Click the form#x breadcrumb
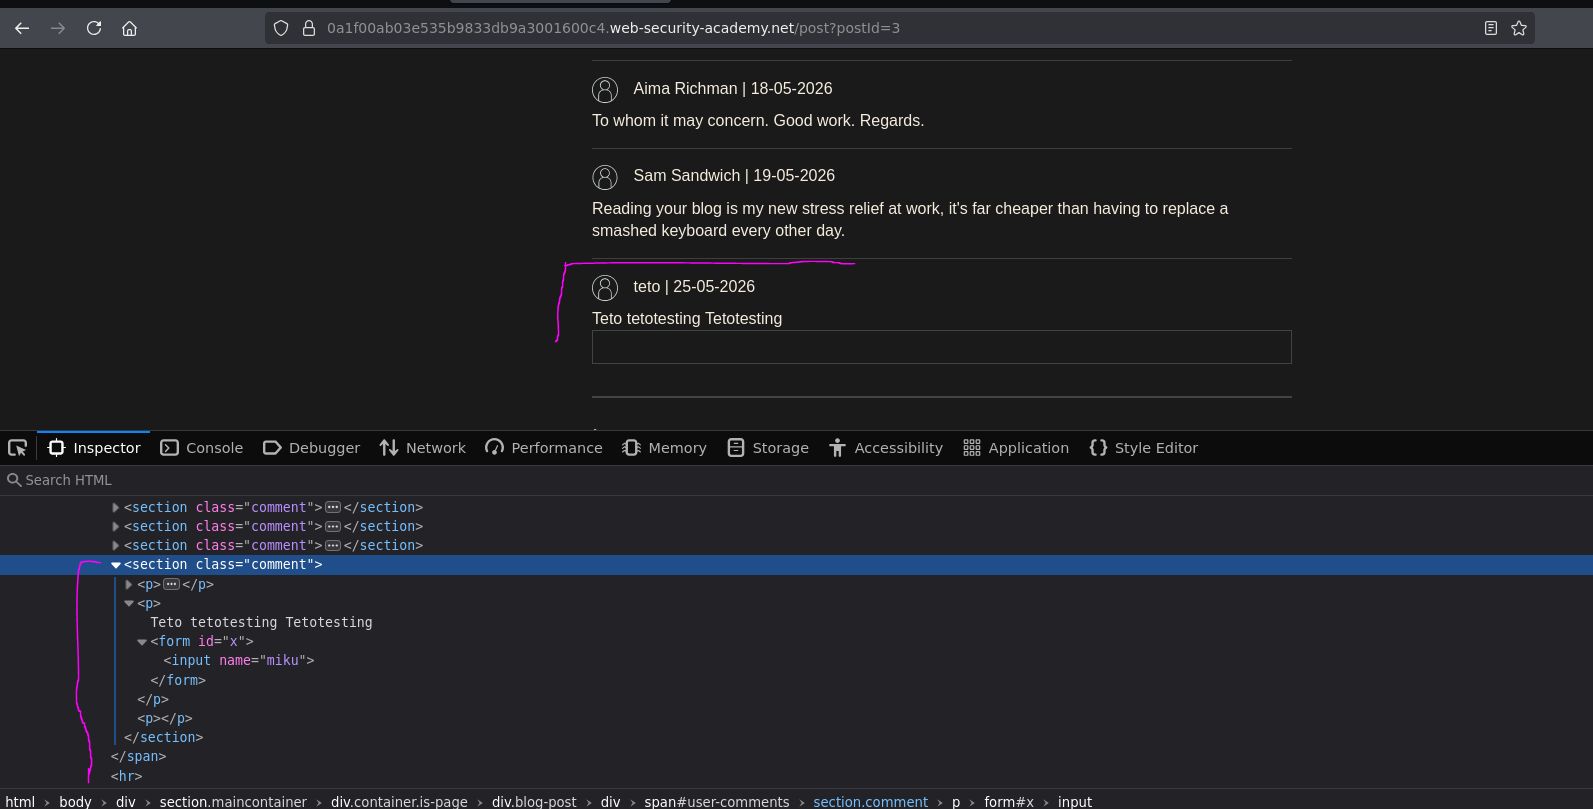Image resolution: width=1593 pixels, height=809 pixels. [x=1008, y=802]
